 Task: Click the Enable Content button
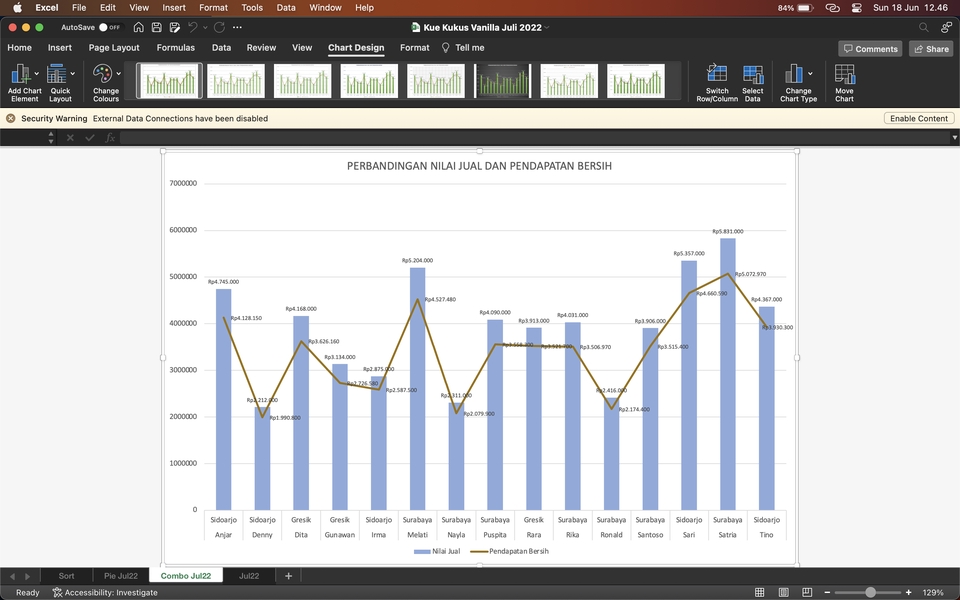point(918,118)
